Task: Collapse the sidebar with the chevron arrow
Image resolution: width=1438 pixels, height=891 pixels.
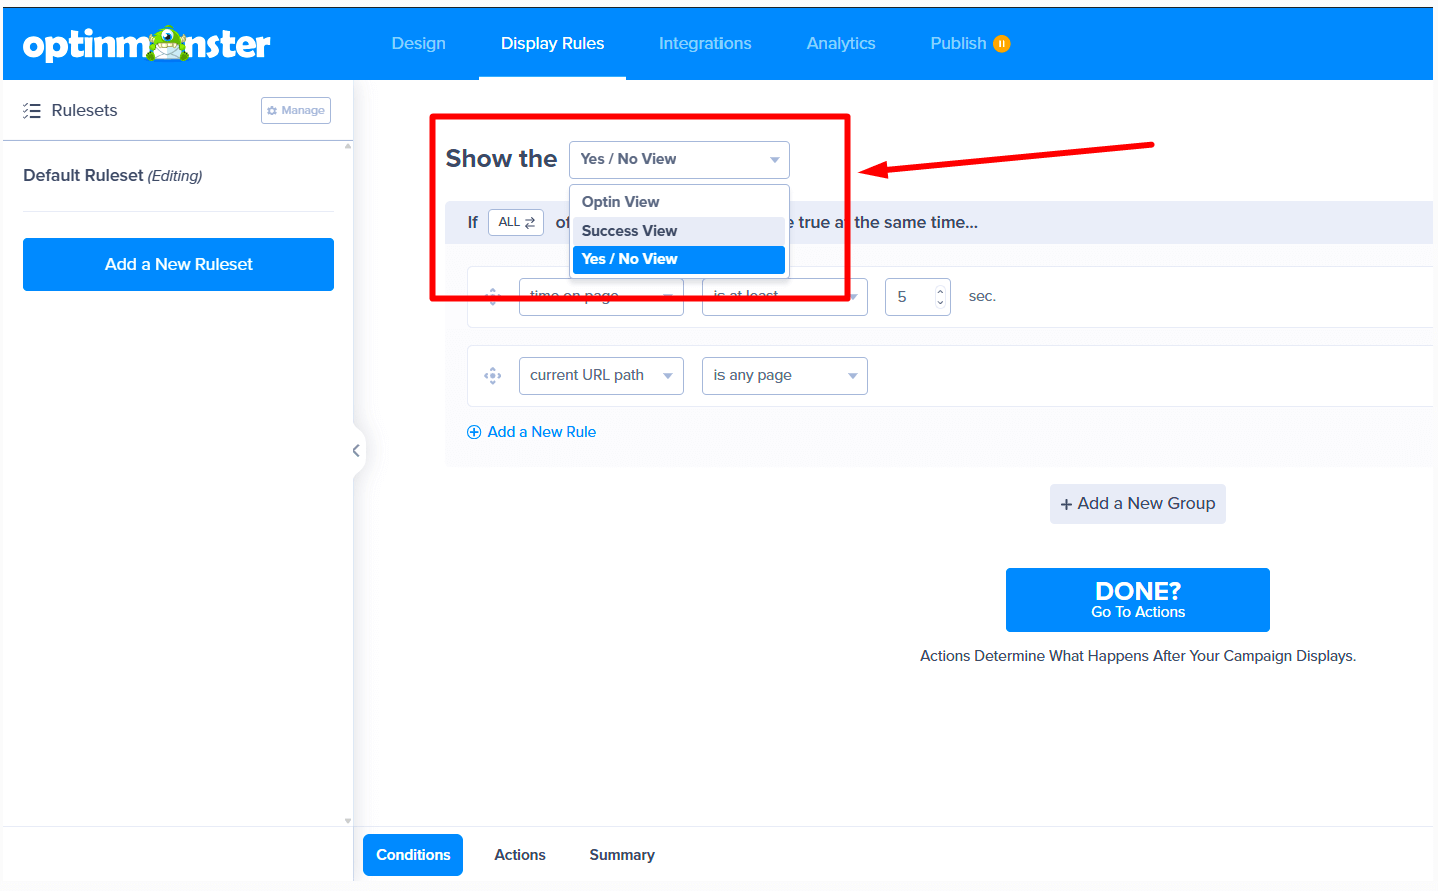Action: tap(356, 451)
